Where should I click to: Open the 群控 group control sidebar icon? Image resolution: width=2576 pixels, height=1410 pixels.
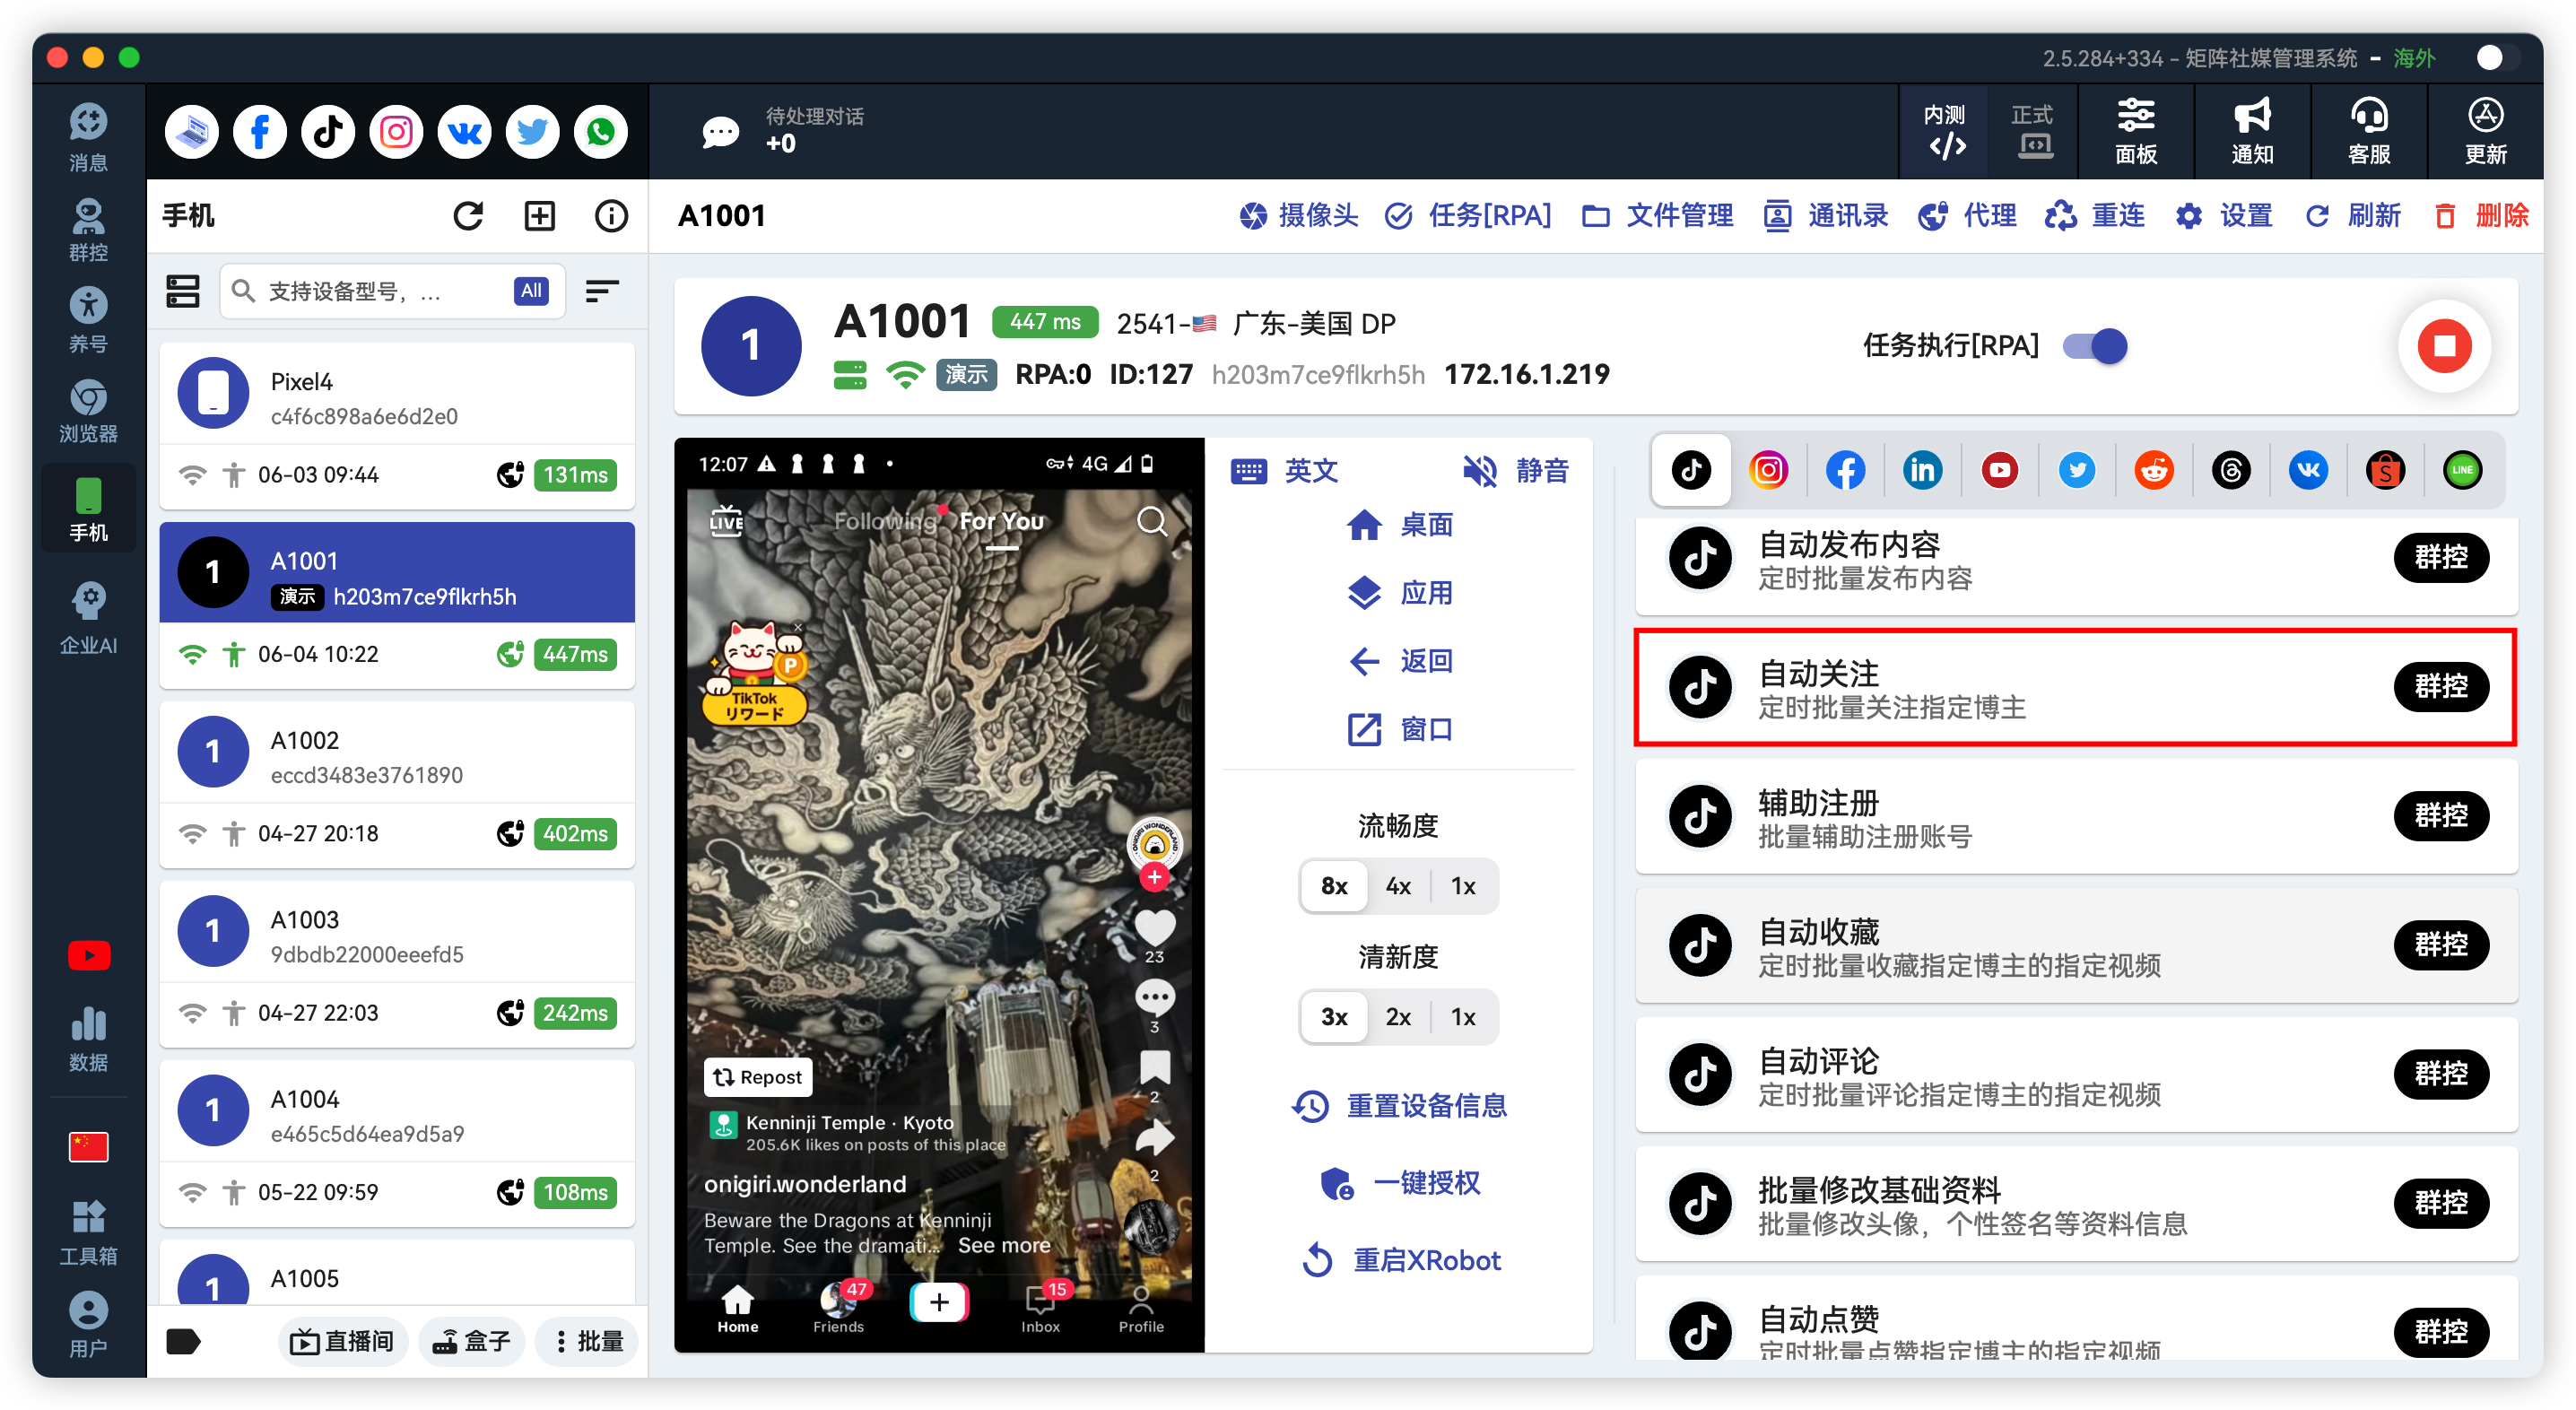click(x=88, y=230)
